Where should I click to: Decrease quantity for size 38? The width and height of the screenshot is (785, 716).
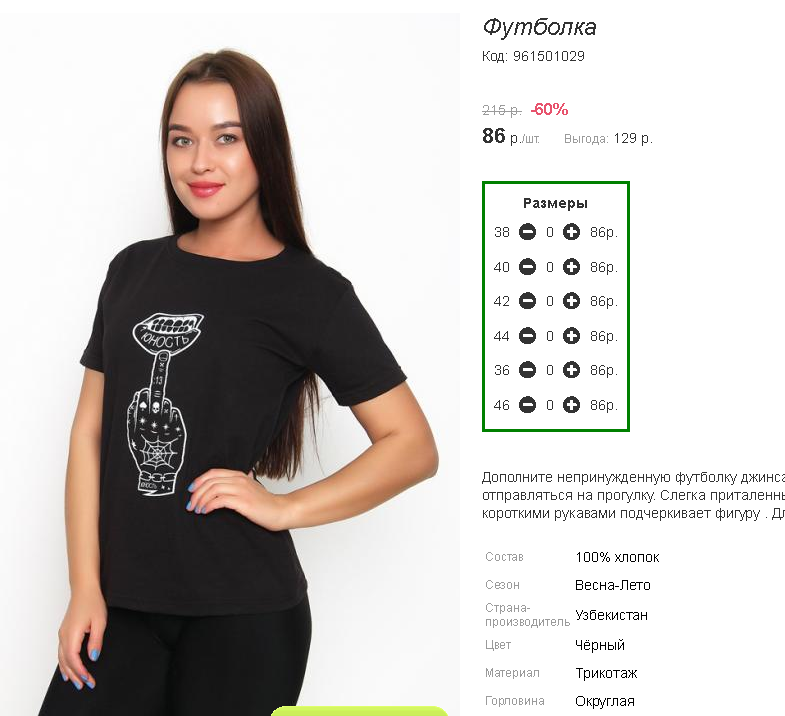tap(527, 232)
